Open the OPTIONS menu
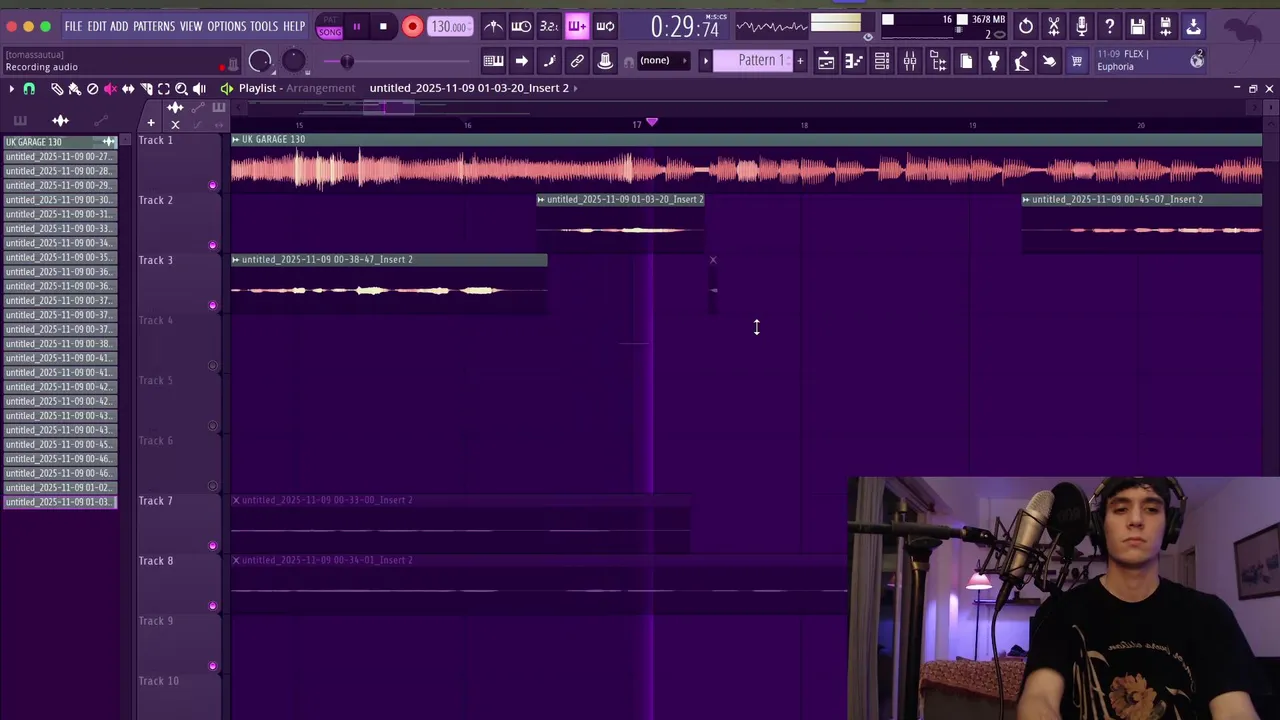 (x=227, y=26)
